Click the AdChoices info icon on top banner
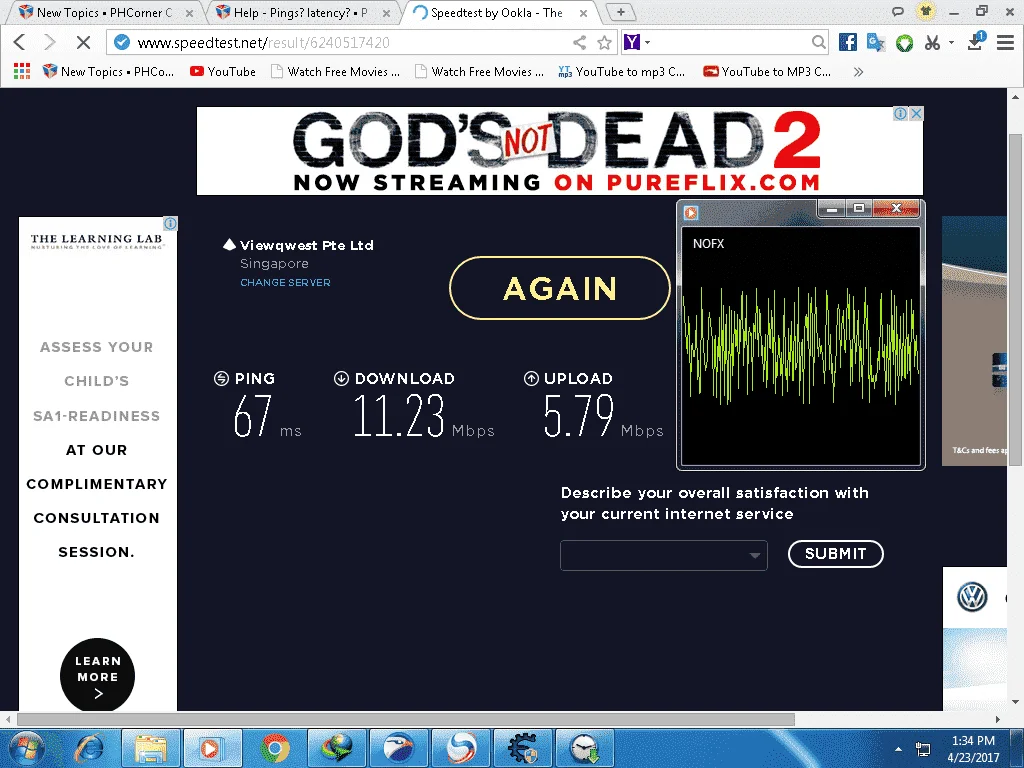The height and width of the screenshot is (768, 1024). pos(901,114)
